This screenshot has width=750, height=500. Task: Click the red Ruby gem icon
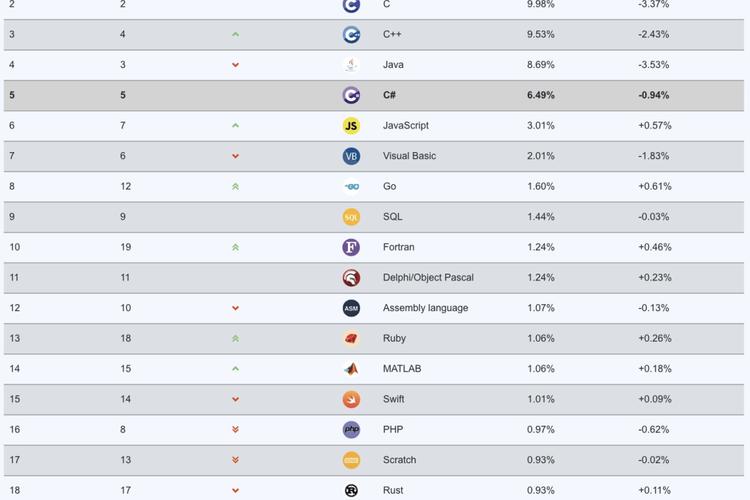[351, 338]
